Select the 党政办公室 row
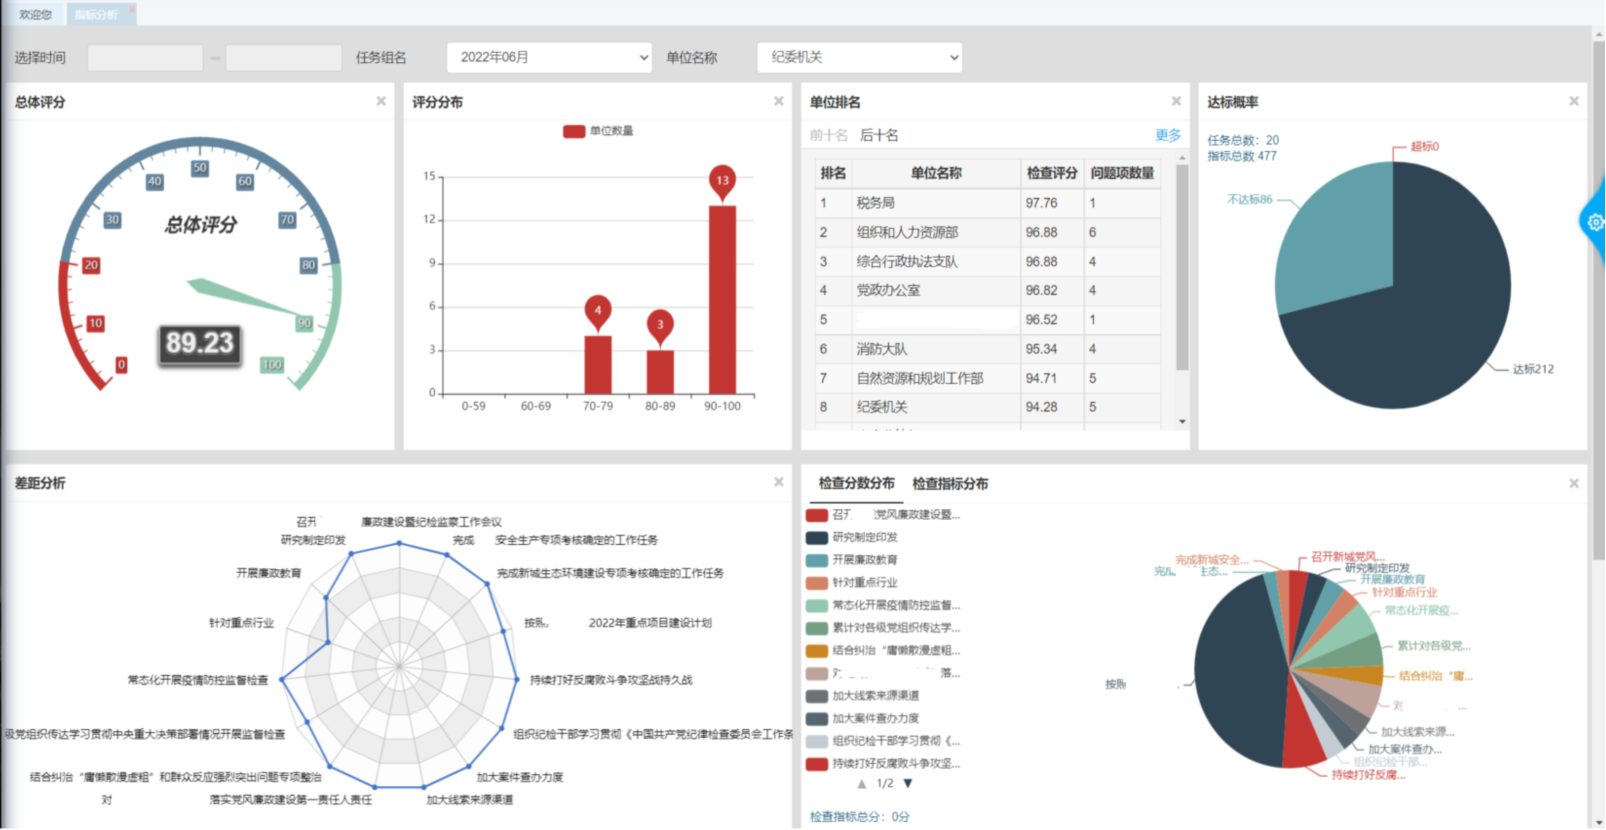Image resolution: width=1606 pixels, height=830 pixels. coord(988,290)
